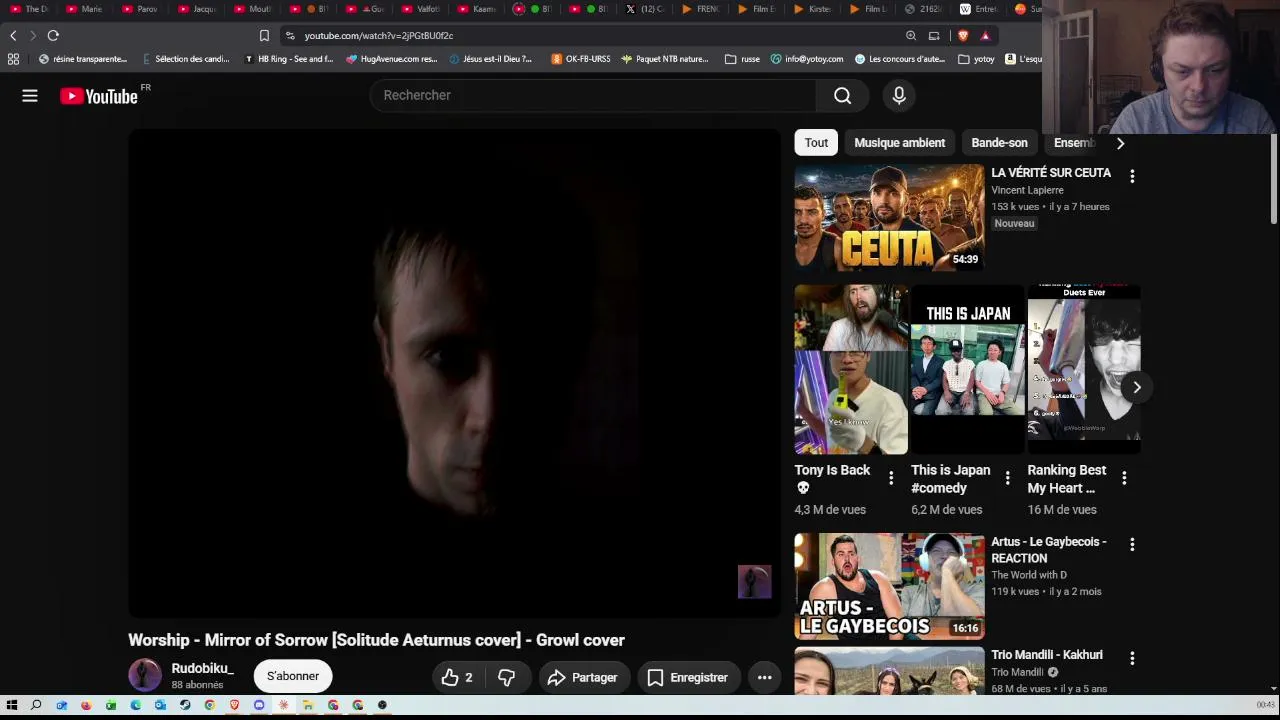The width and height of the screenshot is (1280, 720).
Task: Show next Shorts with the arrow
Action: click(x=1137, y=387)
